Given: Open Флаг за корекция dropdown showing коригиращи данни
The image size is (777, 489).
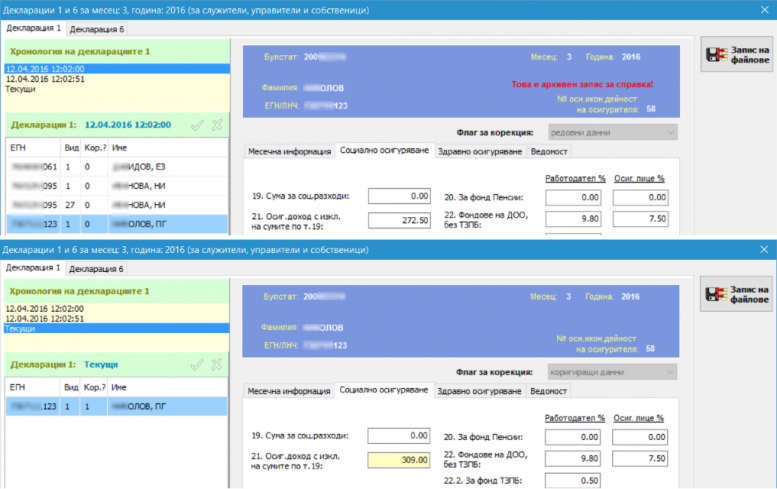Looking at the screenshot, I should pyautogui.click(x=612, y=372).
